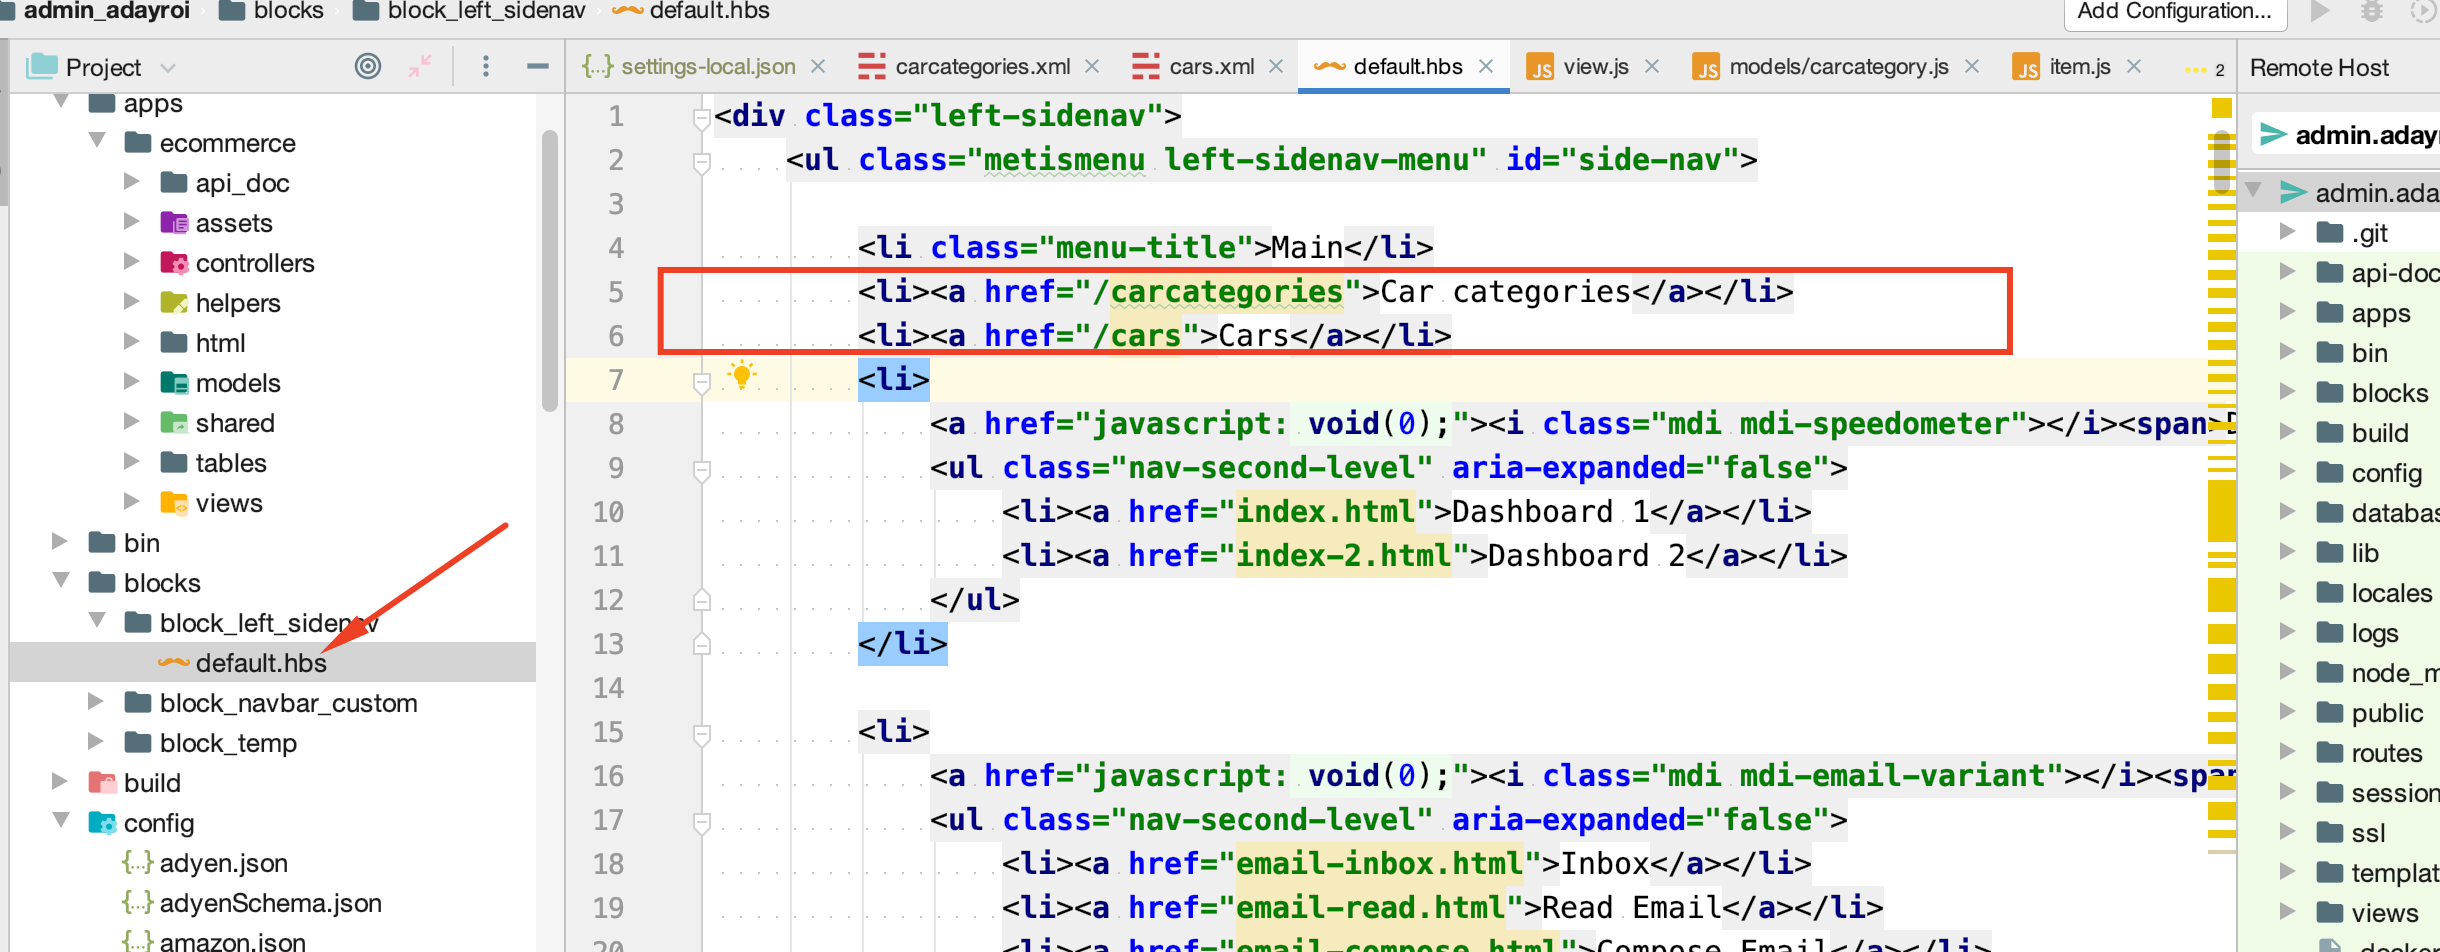This screenshot has height=952, width=2440.
Task: Click the lightbulb intention icon on line 7
Action: point(742,376)
